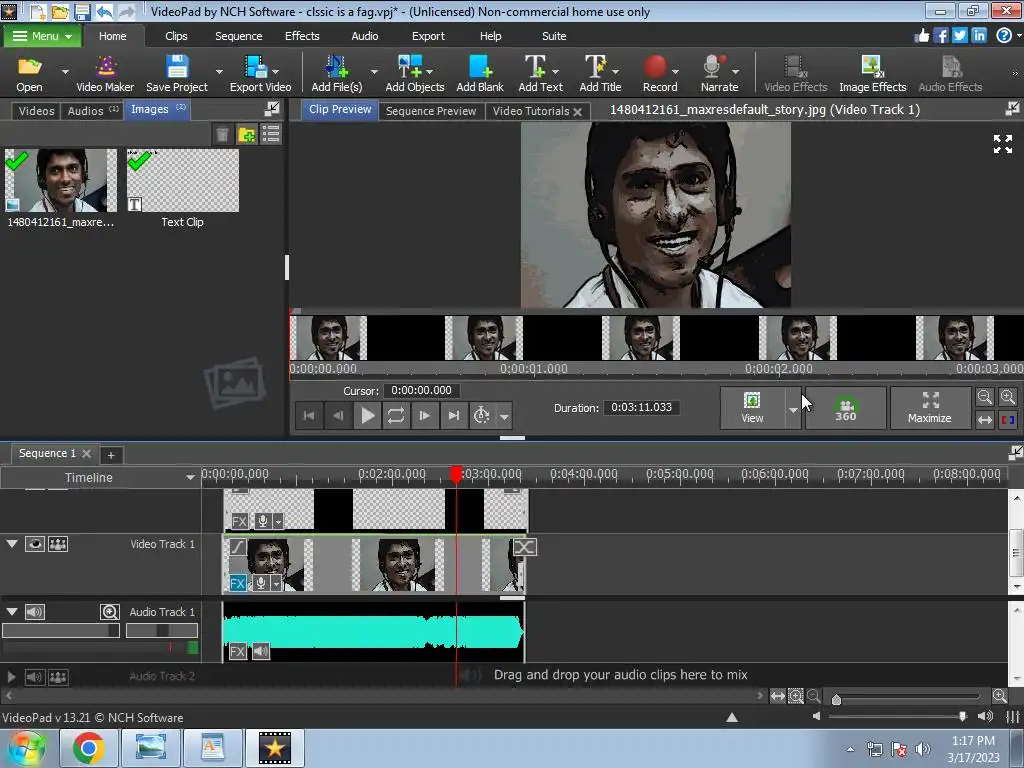1024x768 pixels.
Task: Add a new sequence with the plus button
Action: click(110, 455)
